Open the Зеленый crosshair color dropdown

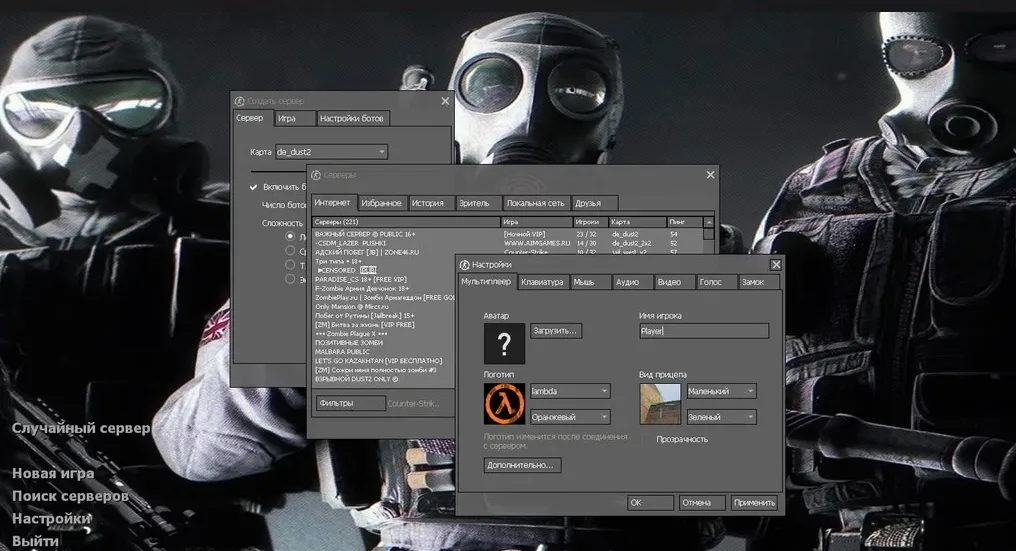(721, 417)
